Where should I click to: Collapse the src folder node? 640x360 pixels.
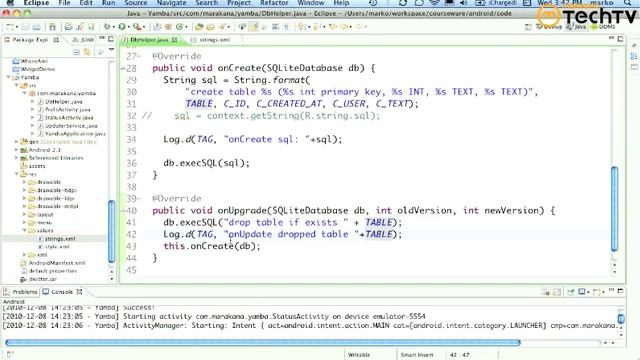point(16,85)
